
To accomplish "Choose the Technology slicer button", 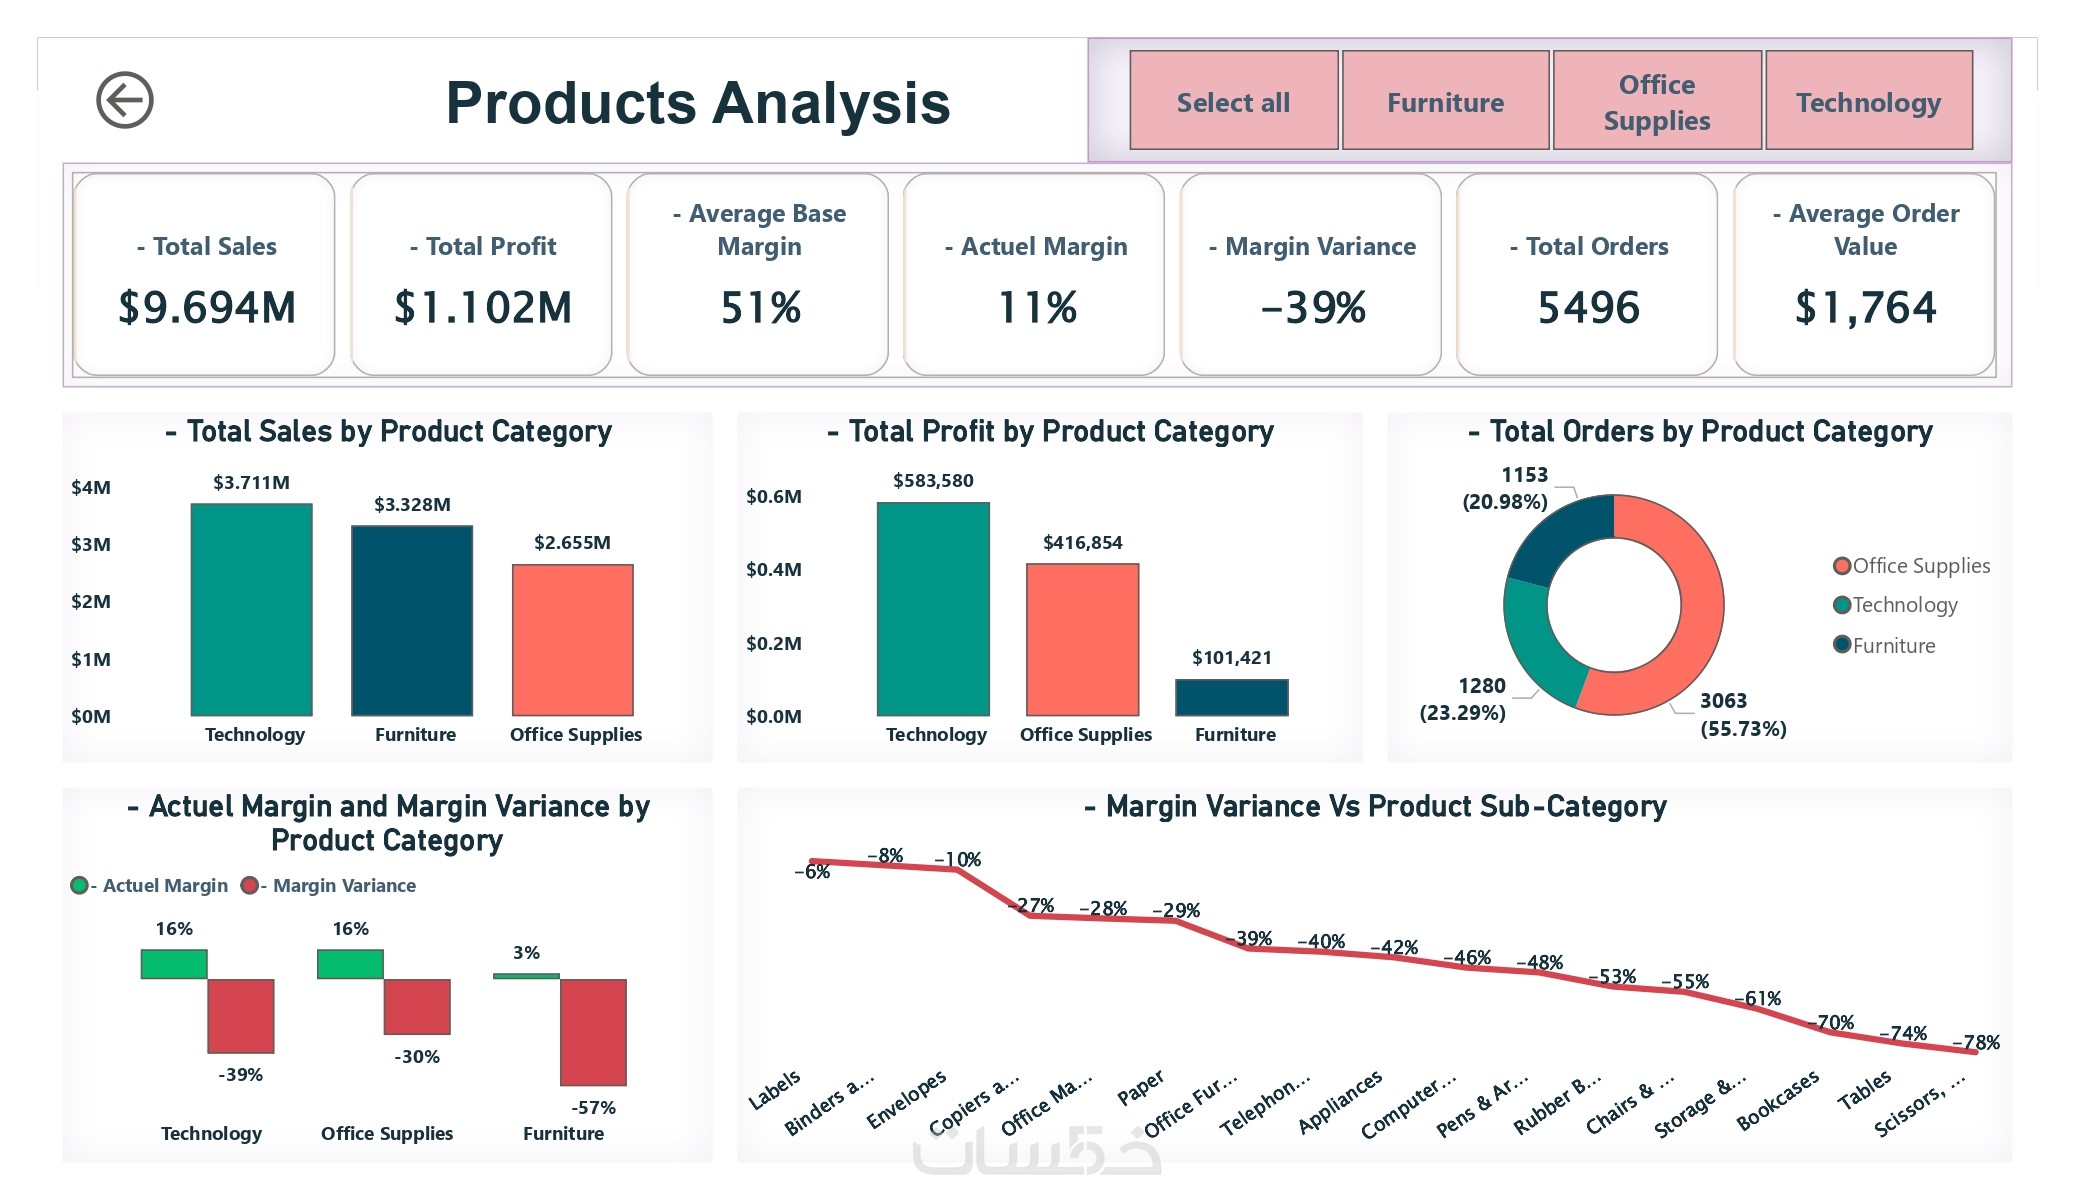I will (1867, 101).
